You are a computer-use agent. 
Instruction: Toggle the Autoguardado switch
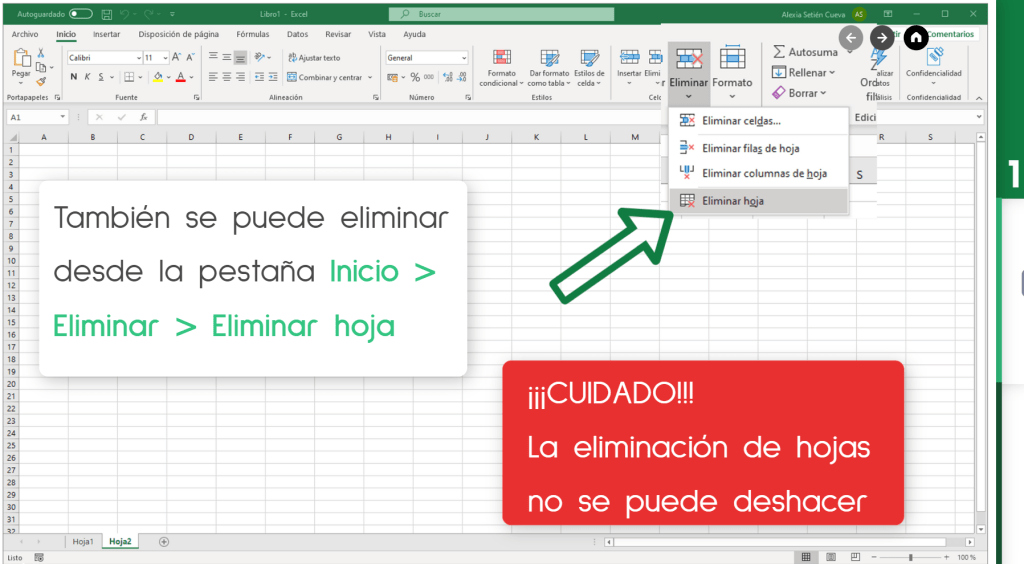coord(81,14)
